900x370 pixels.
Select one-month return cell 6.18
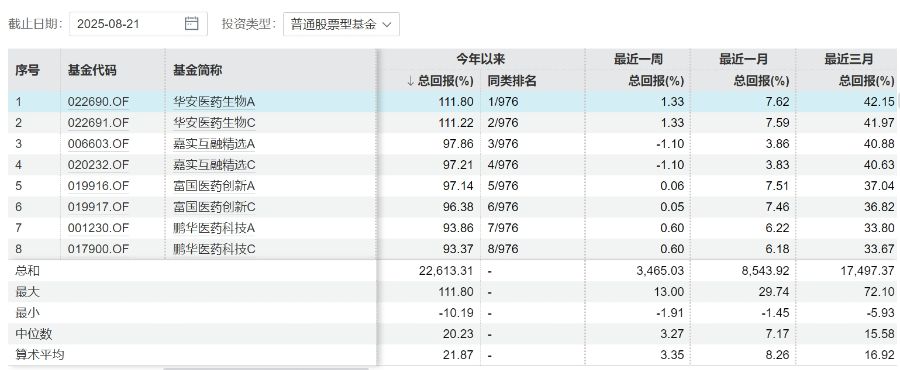pos(779,249)
